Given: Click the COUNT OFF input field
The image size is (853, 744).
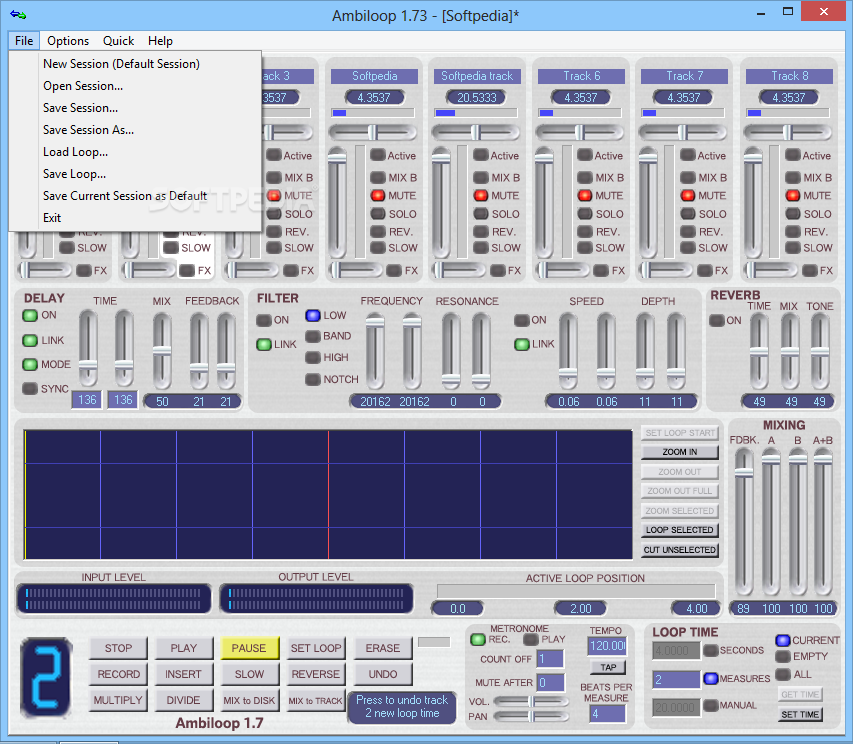Looking at the screenshot, I should 551,659.
